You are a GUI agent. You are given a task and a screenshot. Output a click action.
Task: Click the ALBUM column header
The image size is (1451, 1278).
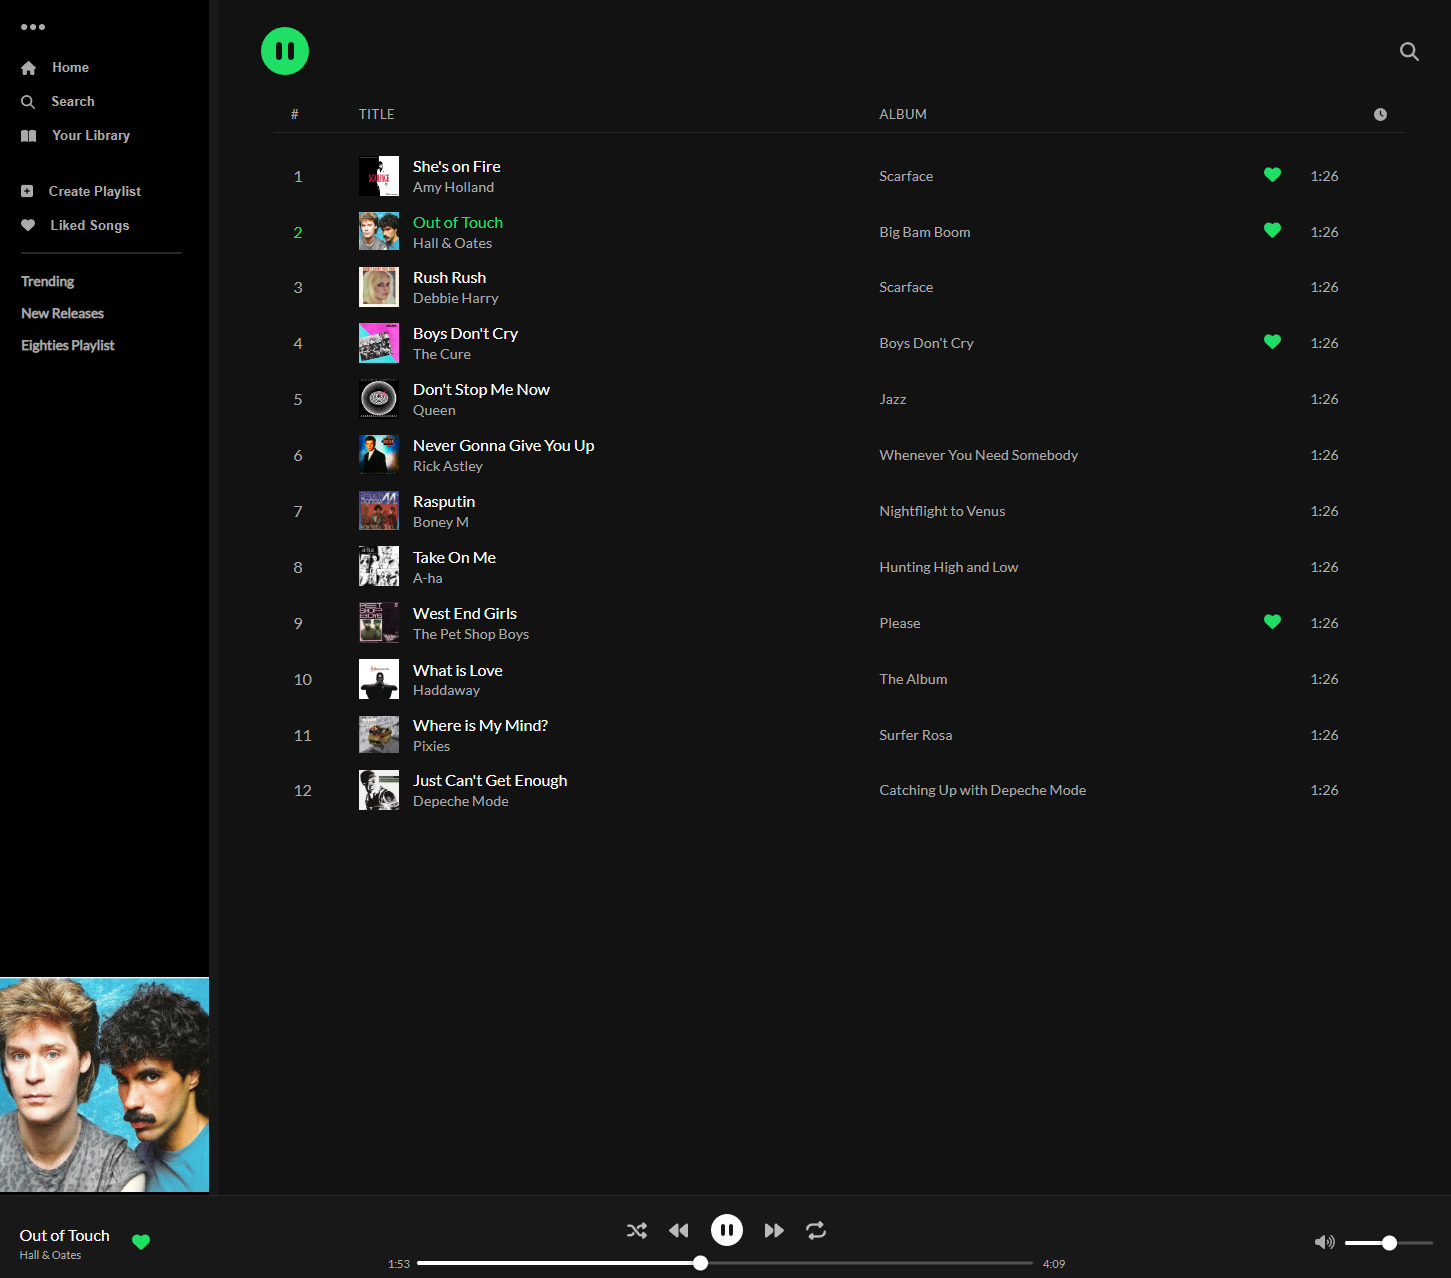pyautogui.click(x=902, y=115)
